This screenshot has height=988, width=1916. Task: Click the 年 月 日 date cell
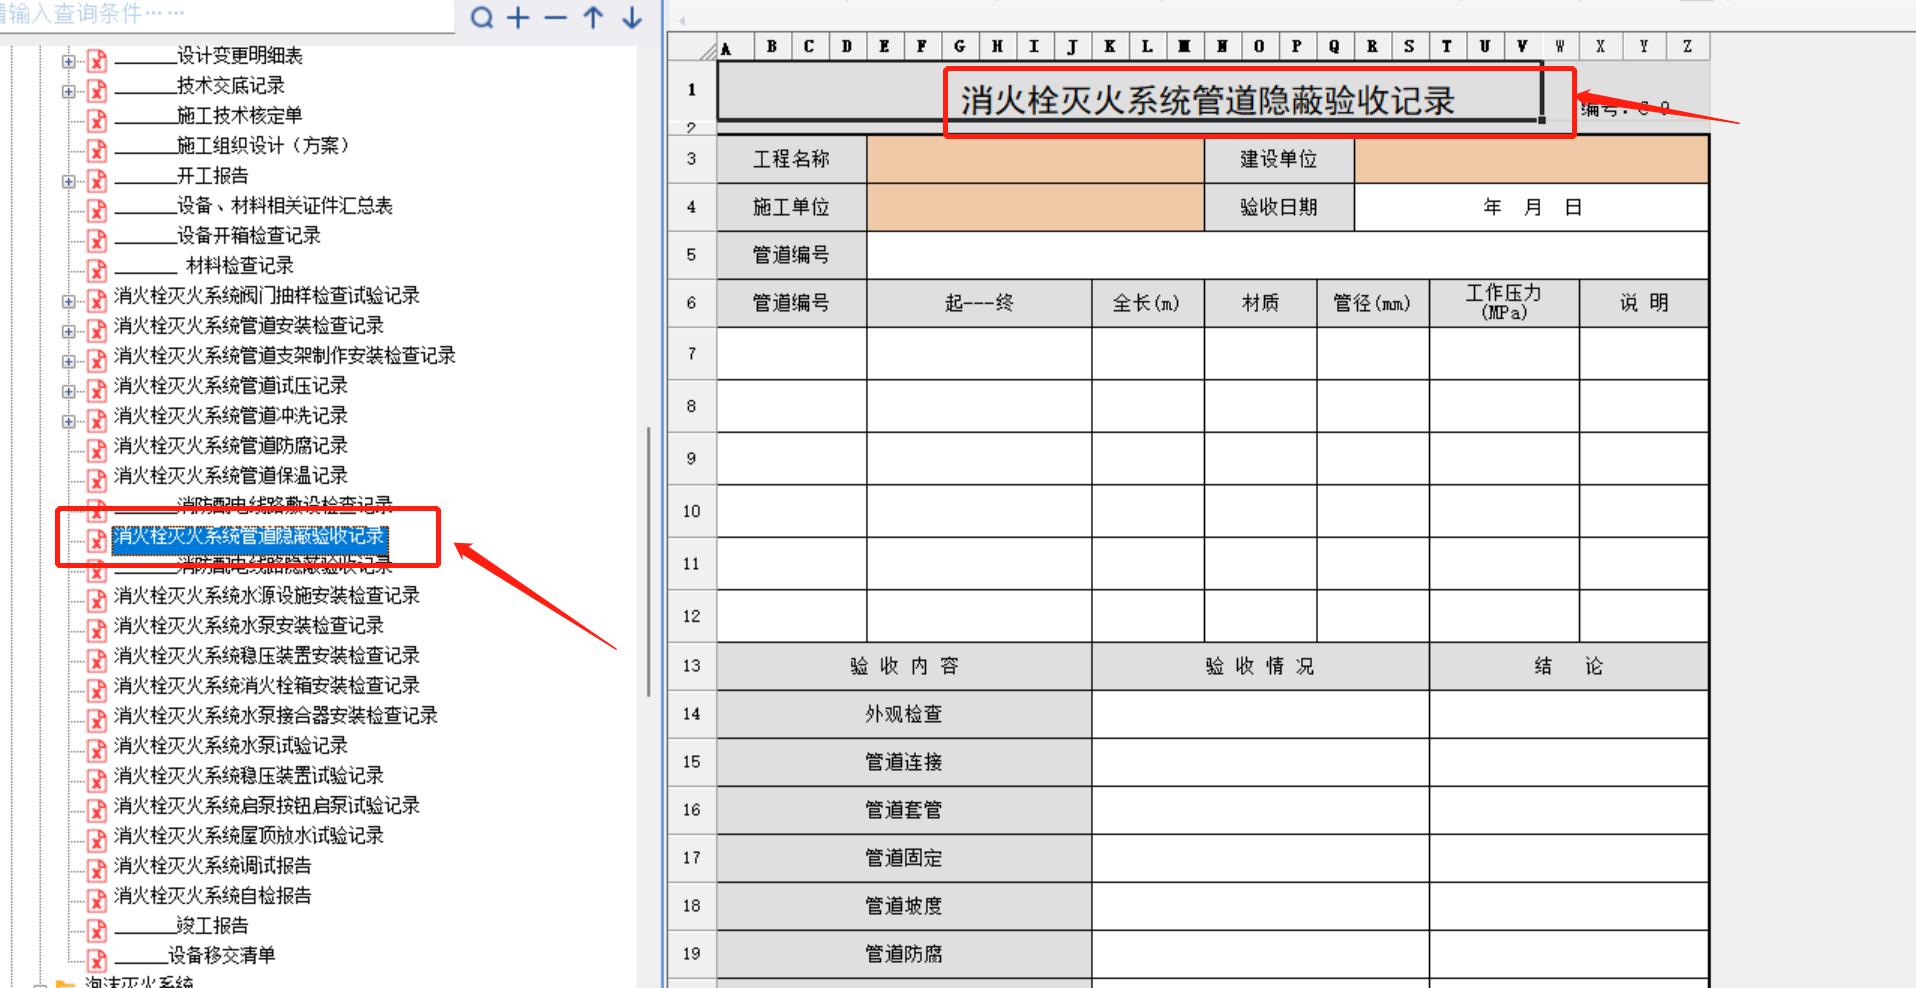(1531, 207)
